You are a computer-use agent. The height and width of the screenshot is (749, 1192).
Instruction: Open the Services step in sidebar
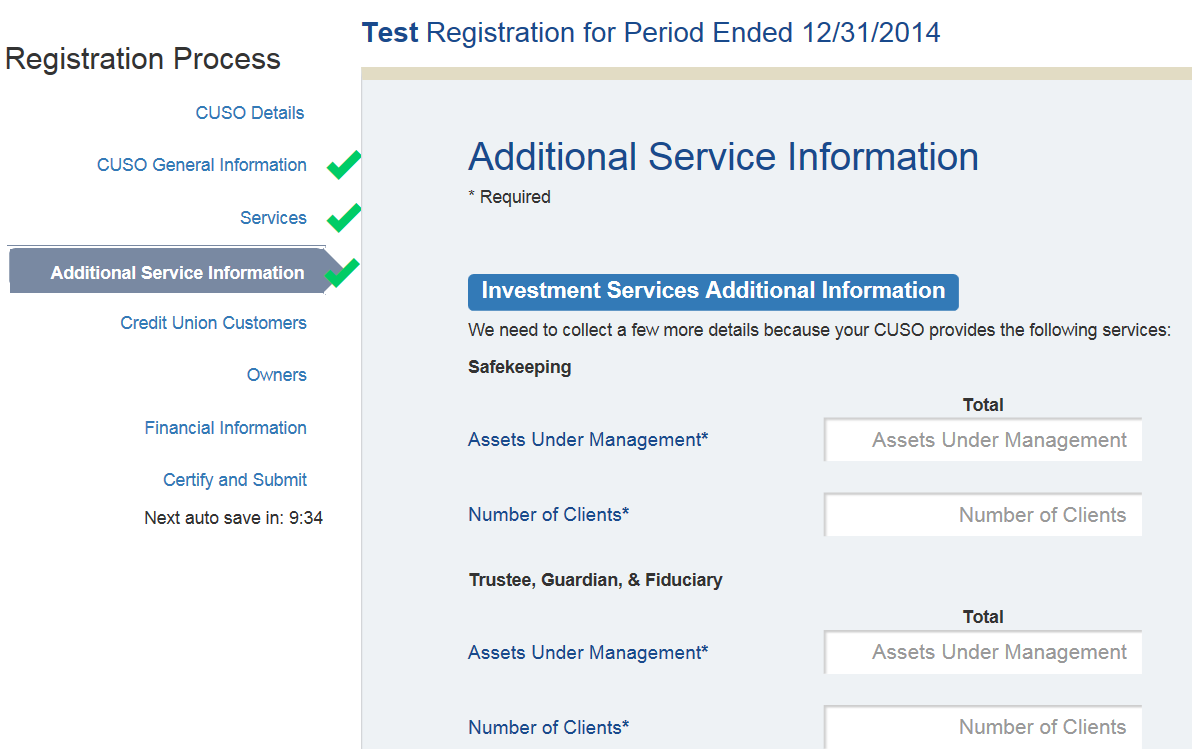(x=273, y=218)
